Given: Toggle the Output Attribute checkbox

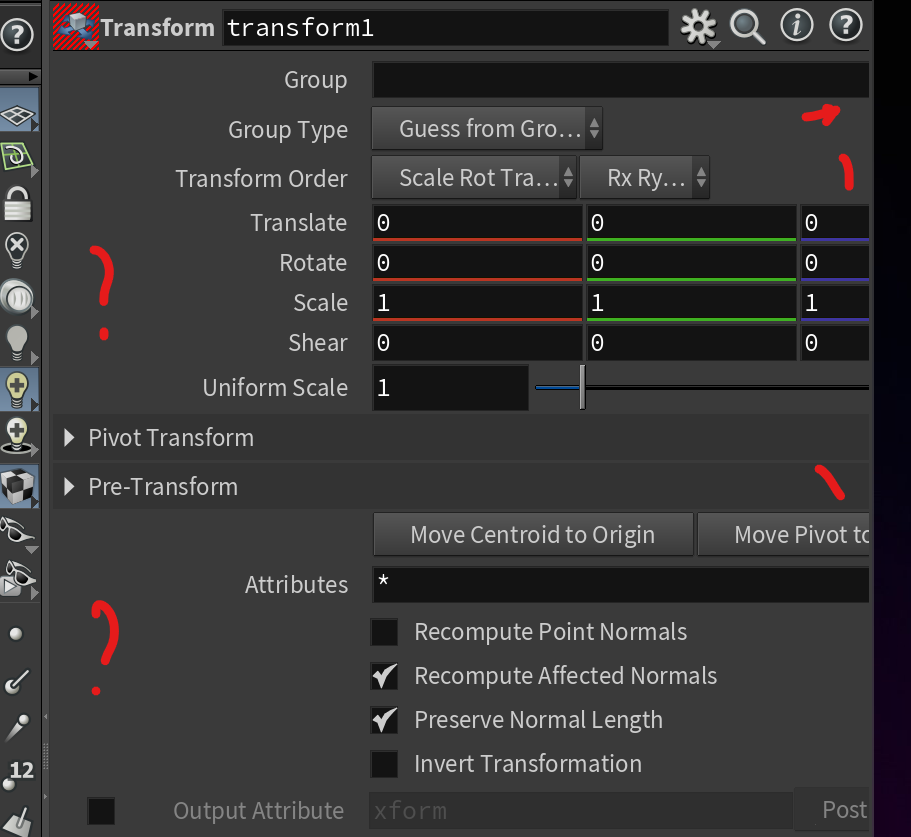Looking at the screenshot, I should 101,811.
